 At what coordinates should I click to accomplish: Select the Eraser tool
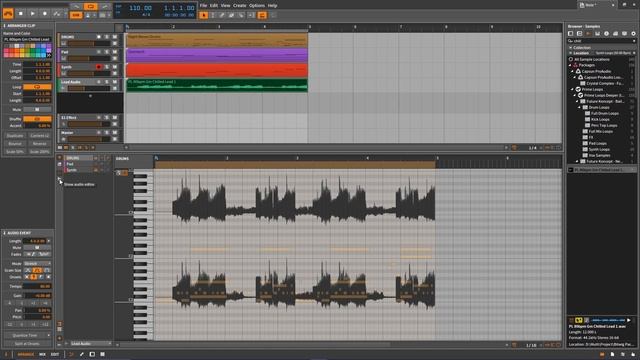coord(231,15)
